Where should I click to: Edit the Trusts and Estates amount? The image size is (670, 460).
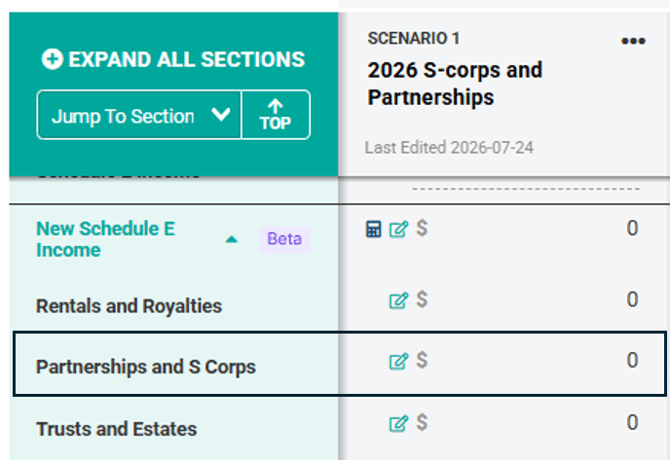[398, 424]
